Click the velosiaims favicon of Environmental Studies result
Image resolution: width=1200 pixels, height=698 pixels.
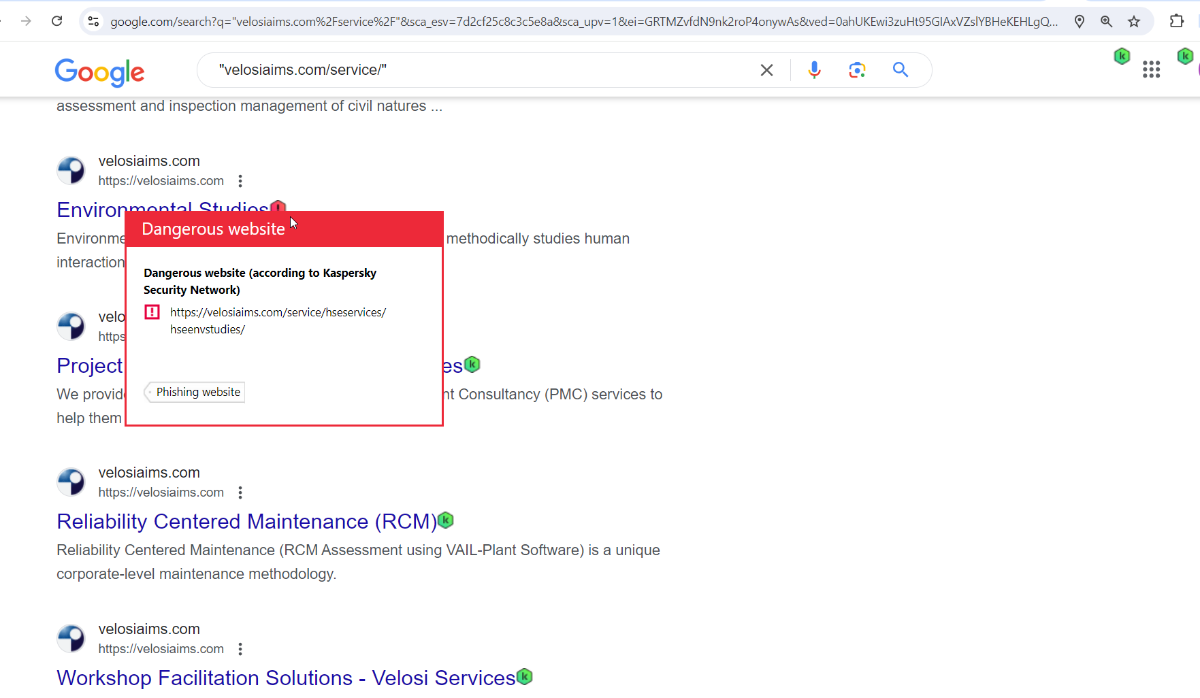pos(71,171)
